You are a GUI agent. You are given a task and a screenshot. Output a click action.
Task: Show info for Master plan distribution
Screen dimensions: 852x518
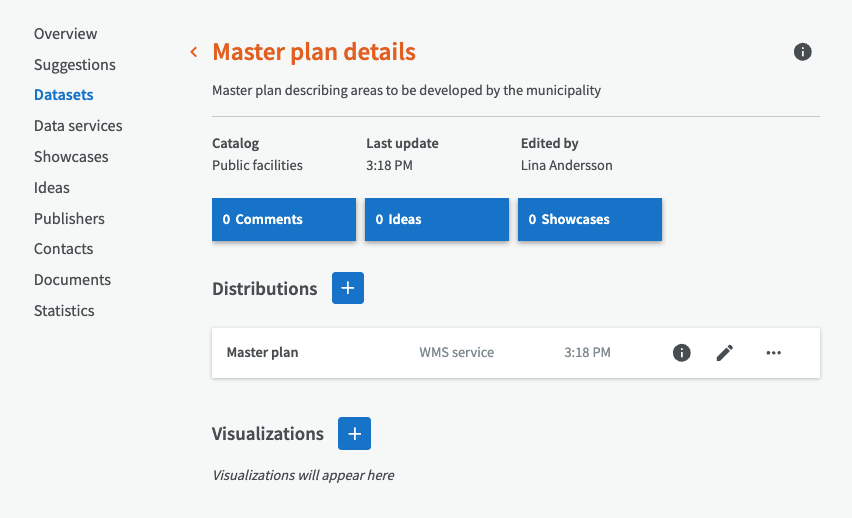pyautogui.click(x=682, y=352)
